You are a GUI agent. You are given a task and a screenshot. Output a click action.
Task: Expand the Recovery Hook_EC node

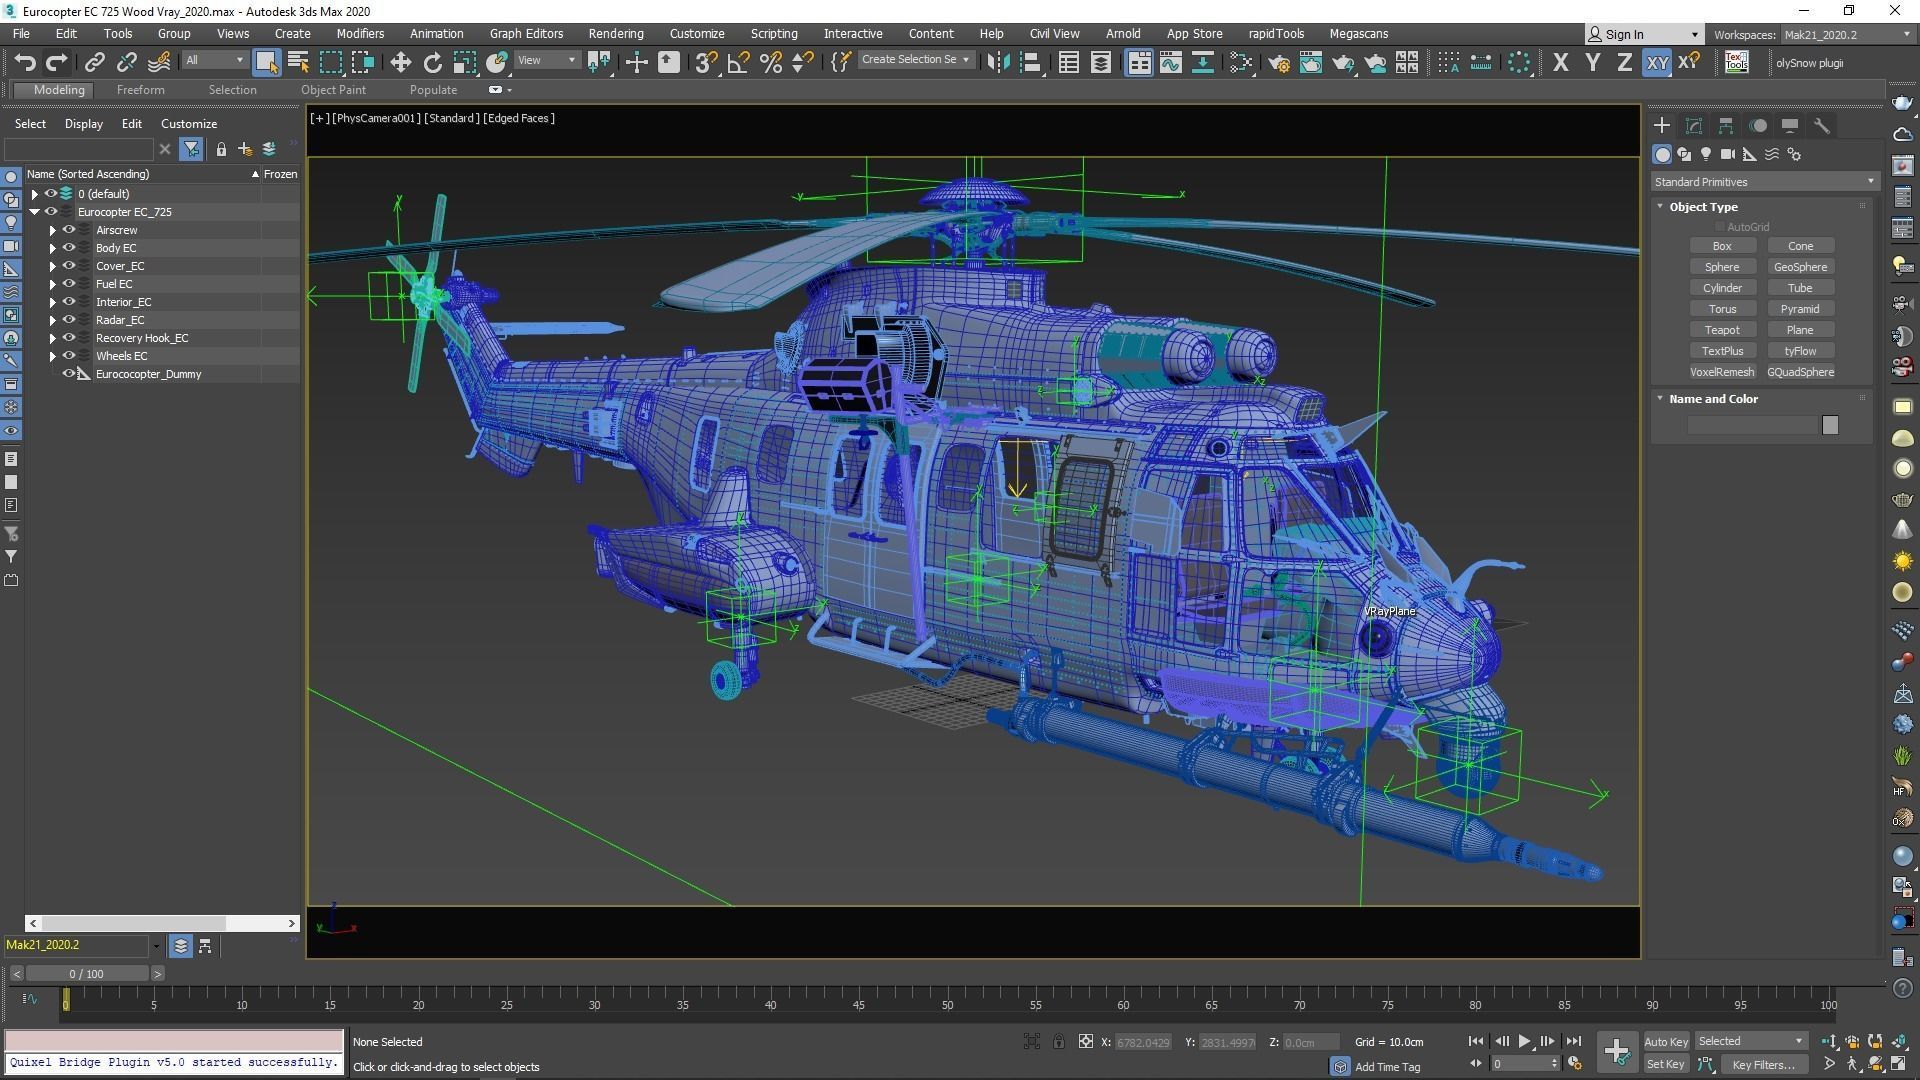pos(52,338)
